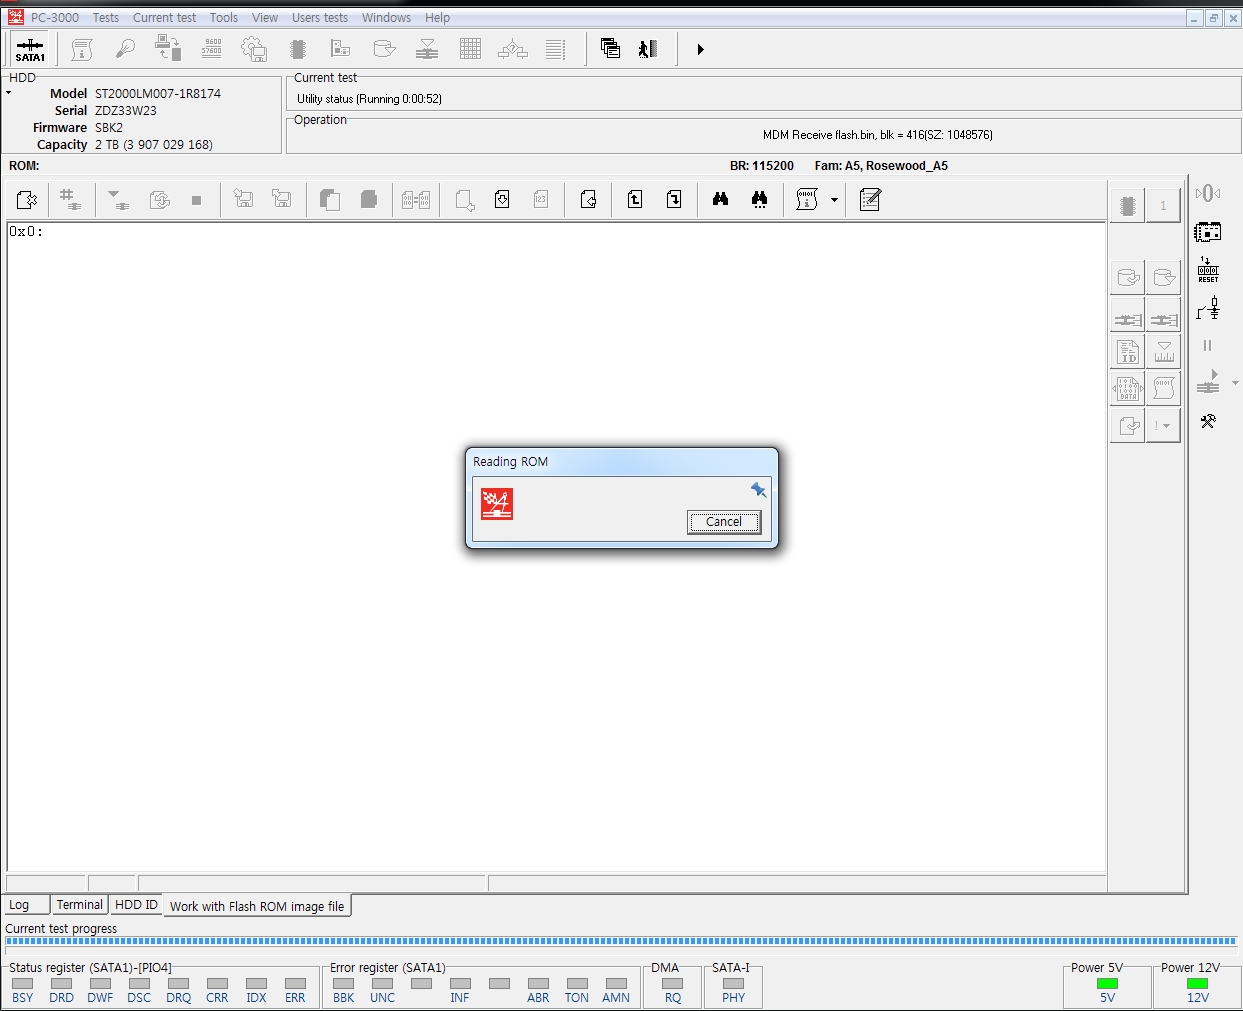Open the PC-3000 menu
Image resolution: width=1243 pixels, height=1011 pixels.
click(55, 17)
